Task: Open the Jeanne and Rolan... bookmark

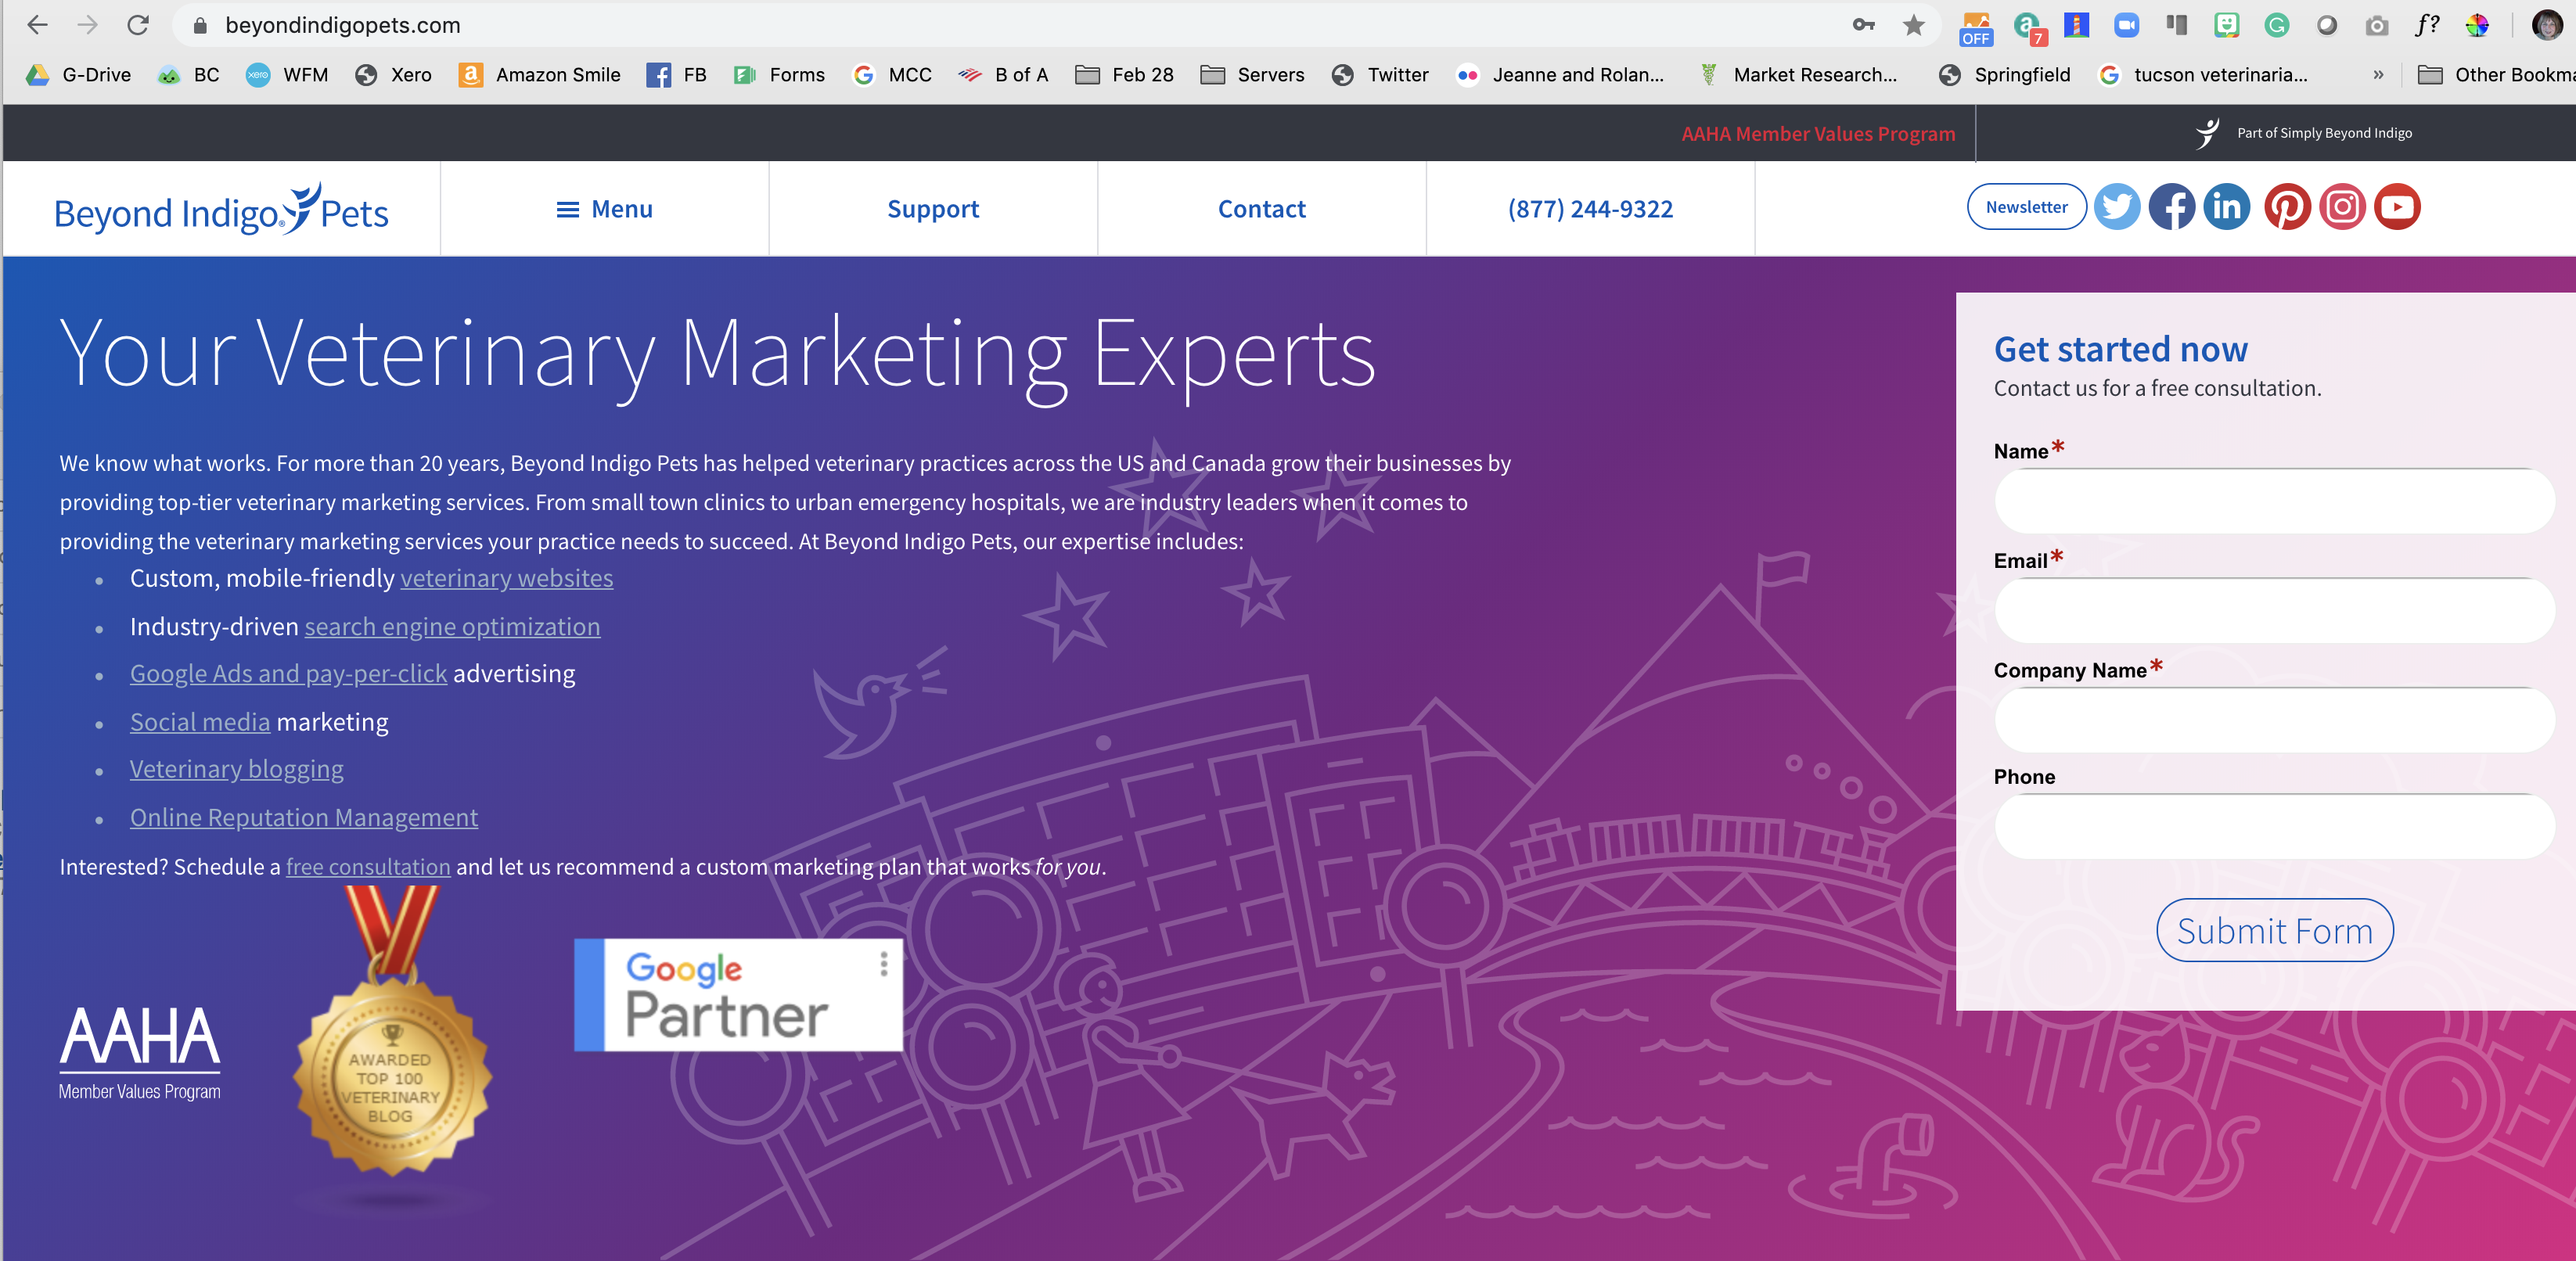Action: 1560,75
